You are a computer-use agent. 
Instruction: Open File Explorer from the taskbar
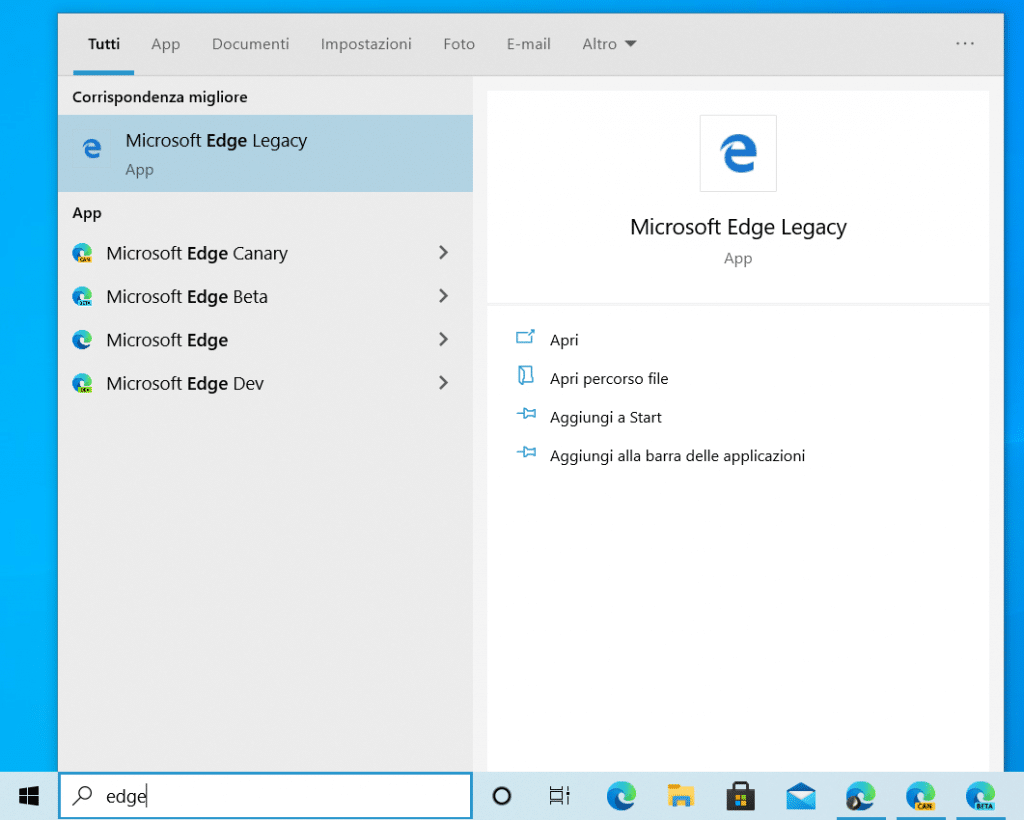(x=681, y=796)
